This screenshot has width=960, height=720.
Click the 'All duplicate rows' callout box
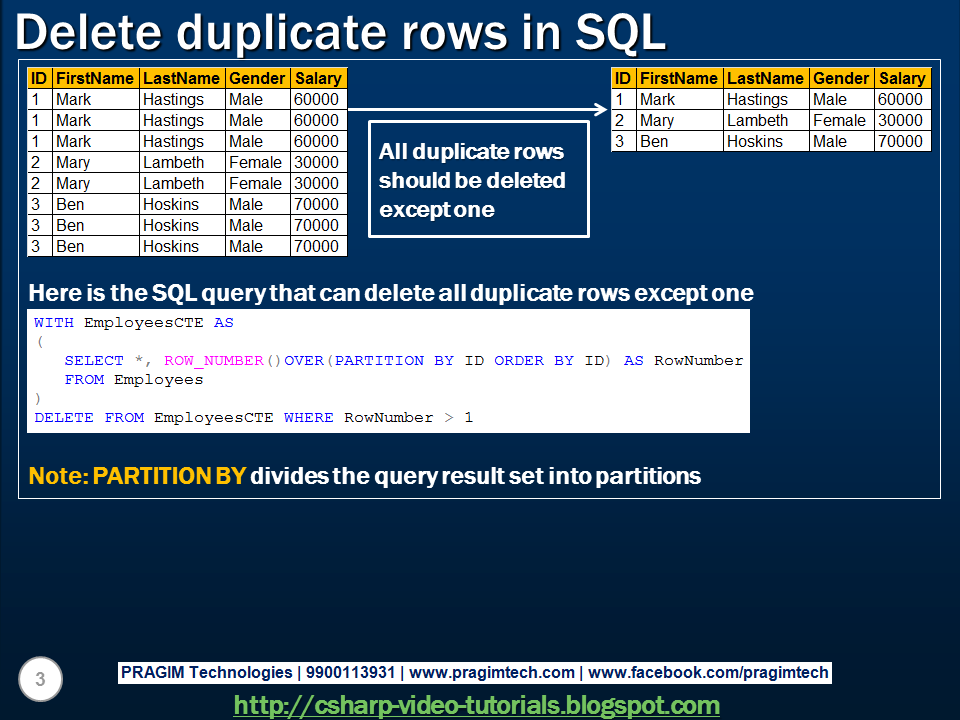point(478,179)
